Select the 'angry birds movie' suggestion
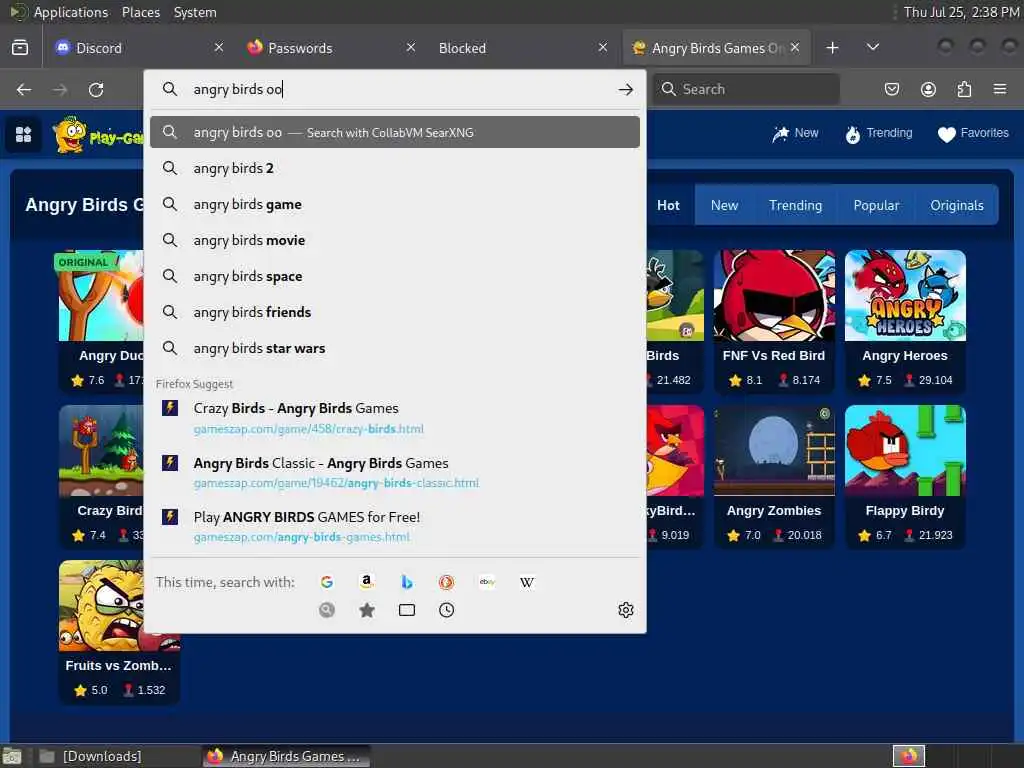 point(394,240)
